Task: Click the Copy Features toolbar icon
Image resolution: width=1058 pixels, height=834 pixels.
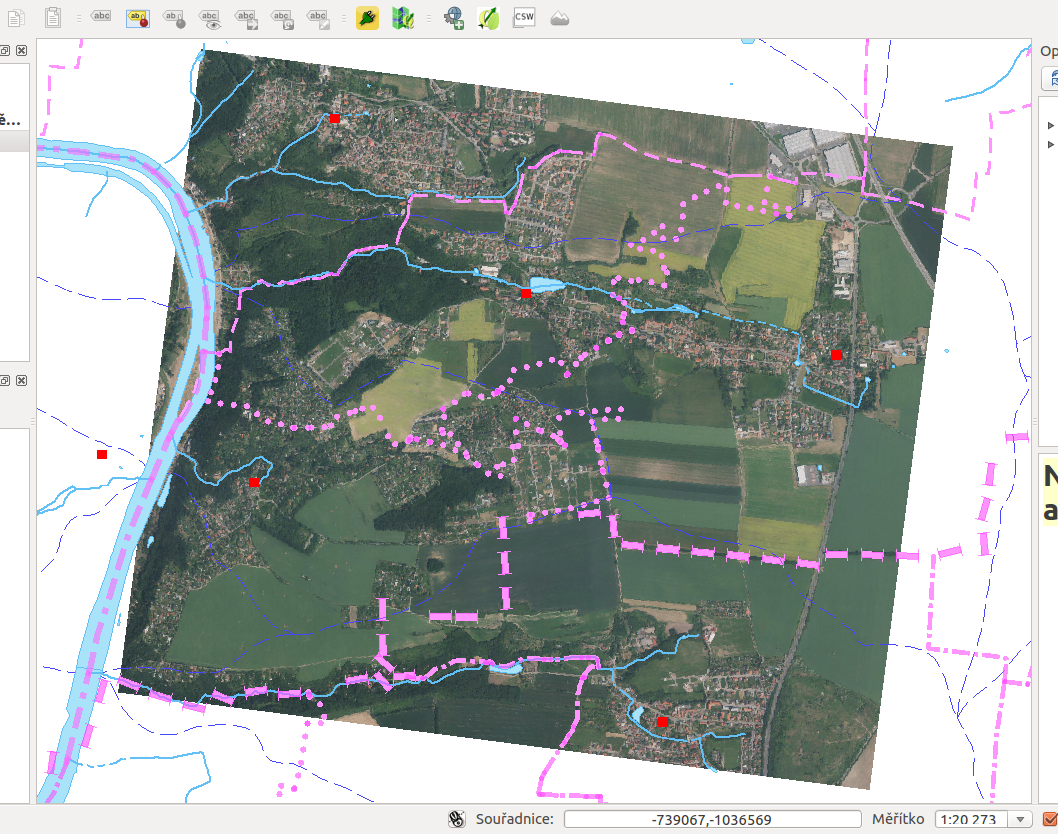Action: coord(16,18)
